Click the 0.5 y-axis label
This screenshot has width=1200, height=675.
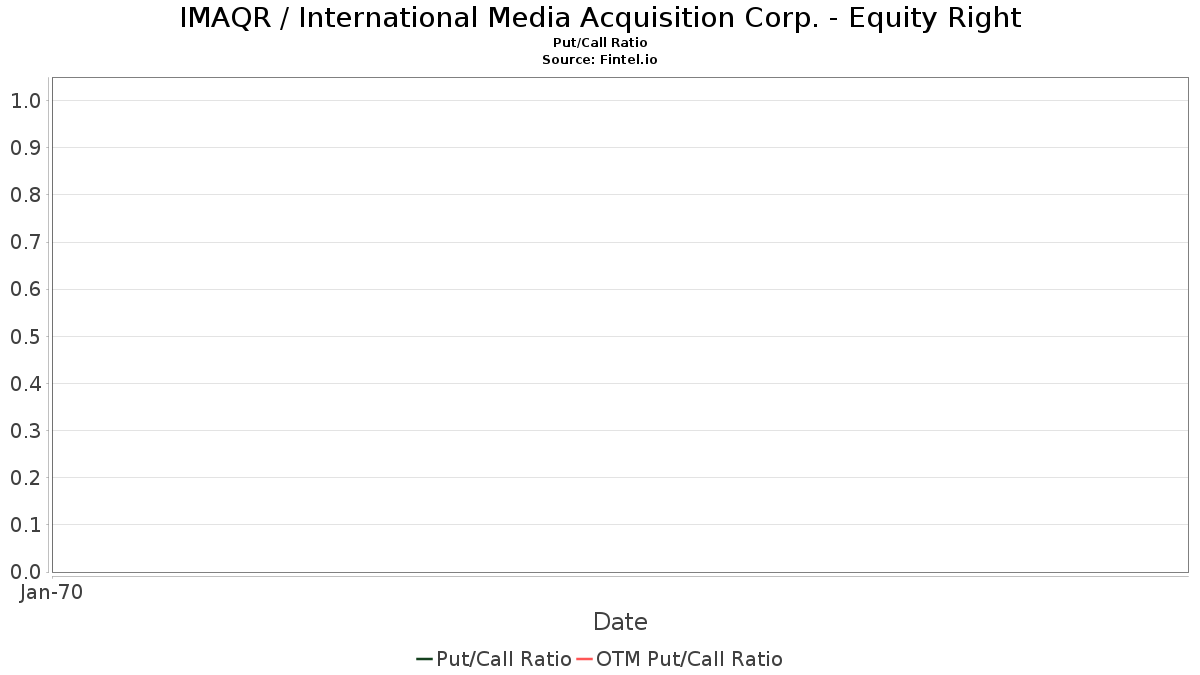point(26,337)
